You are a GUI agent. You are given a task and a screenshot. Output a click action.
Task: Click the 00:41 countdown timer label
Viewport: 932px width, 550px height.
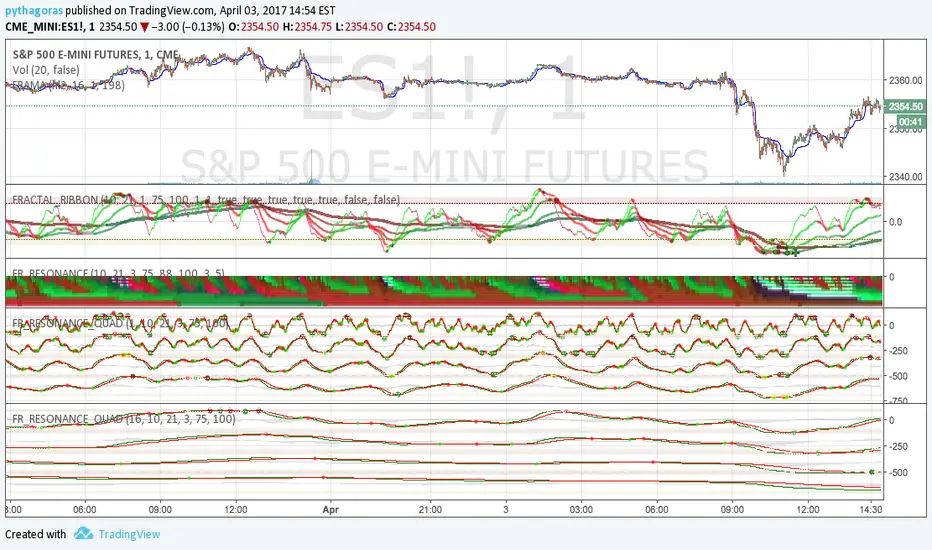point(910,122)
